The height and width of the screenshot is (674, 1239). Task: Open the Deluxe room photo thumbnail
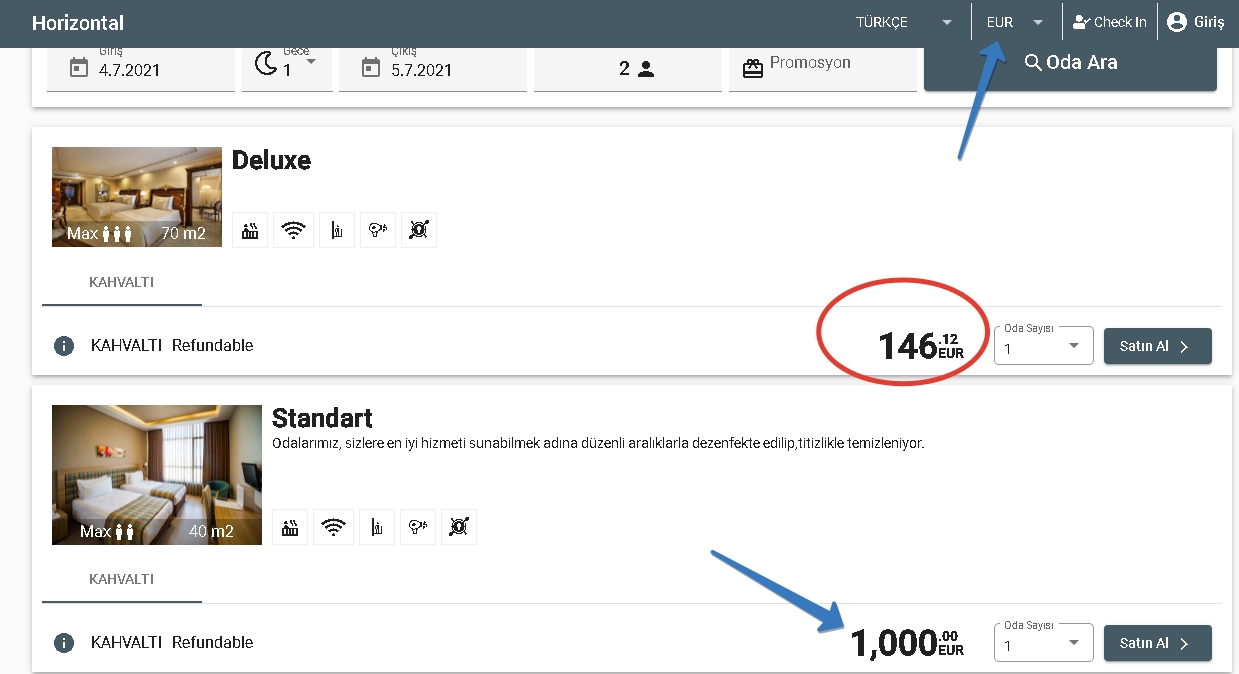(x=137, y=197)
